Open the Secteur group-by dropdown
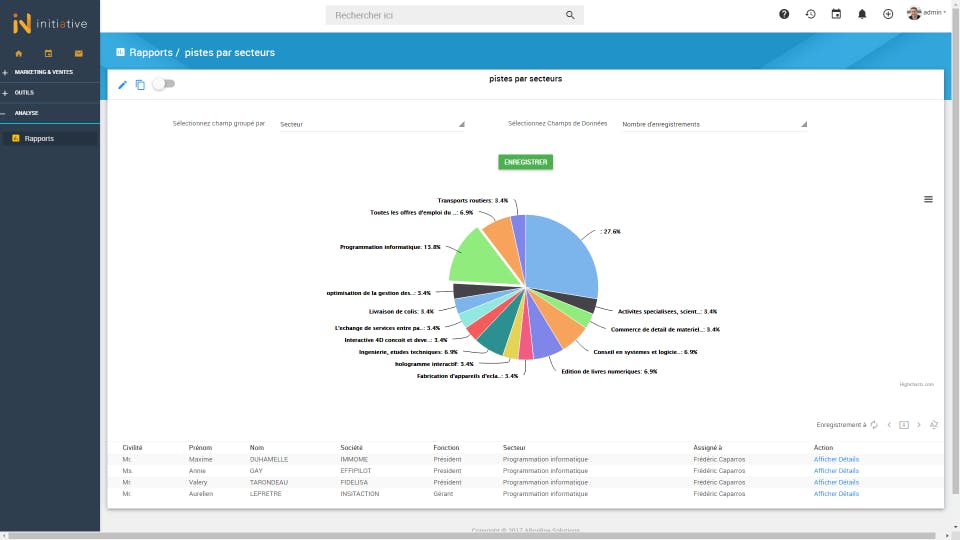The width and height of the screenshot is (960, 540). 372,124
